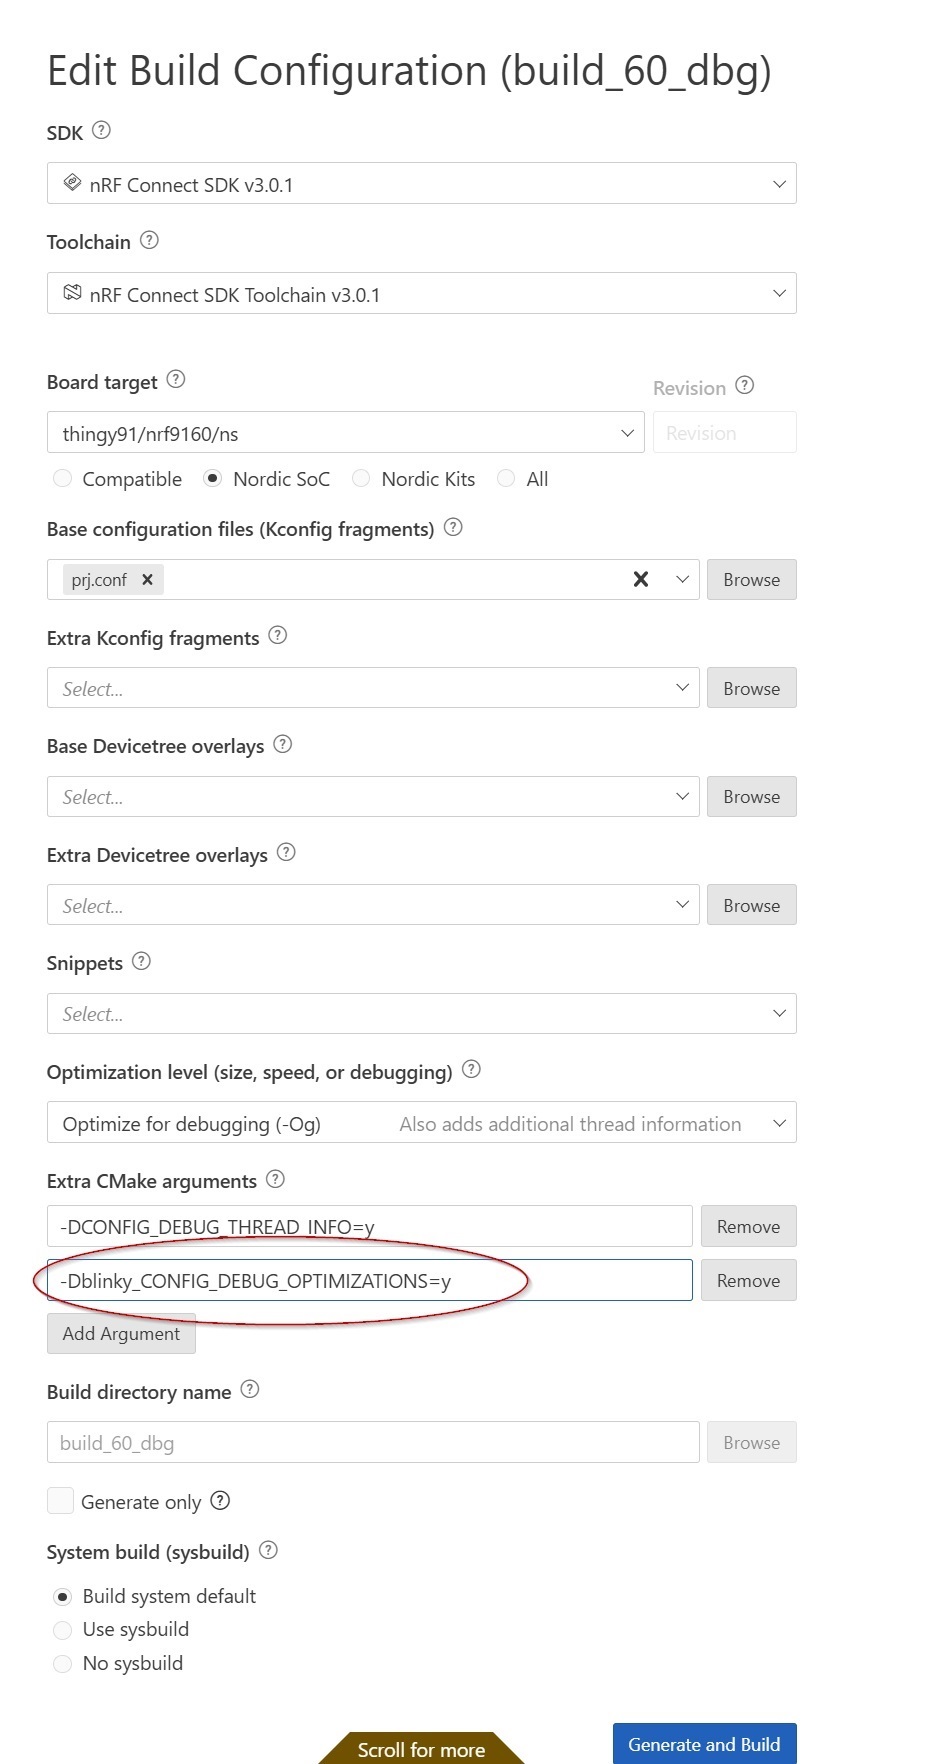Image resolution: width=926 pixels, height=1764 pixels.
Task: Click the Add Argument button
Action: click(121, 1334)
